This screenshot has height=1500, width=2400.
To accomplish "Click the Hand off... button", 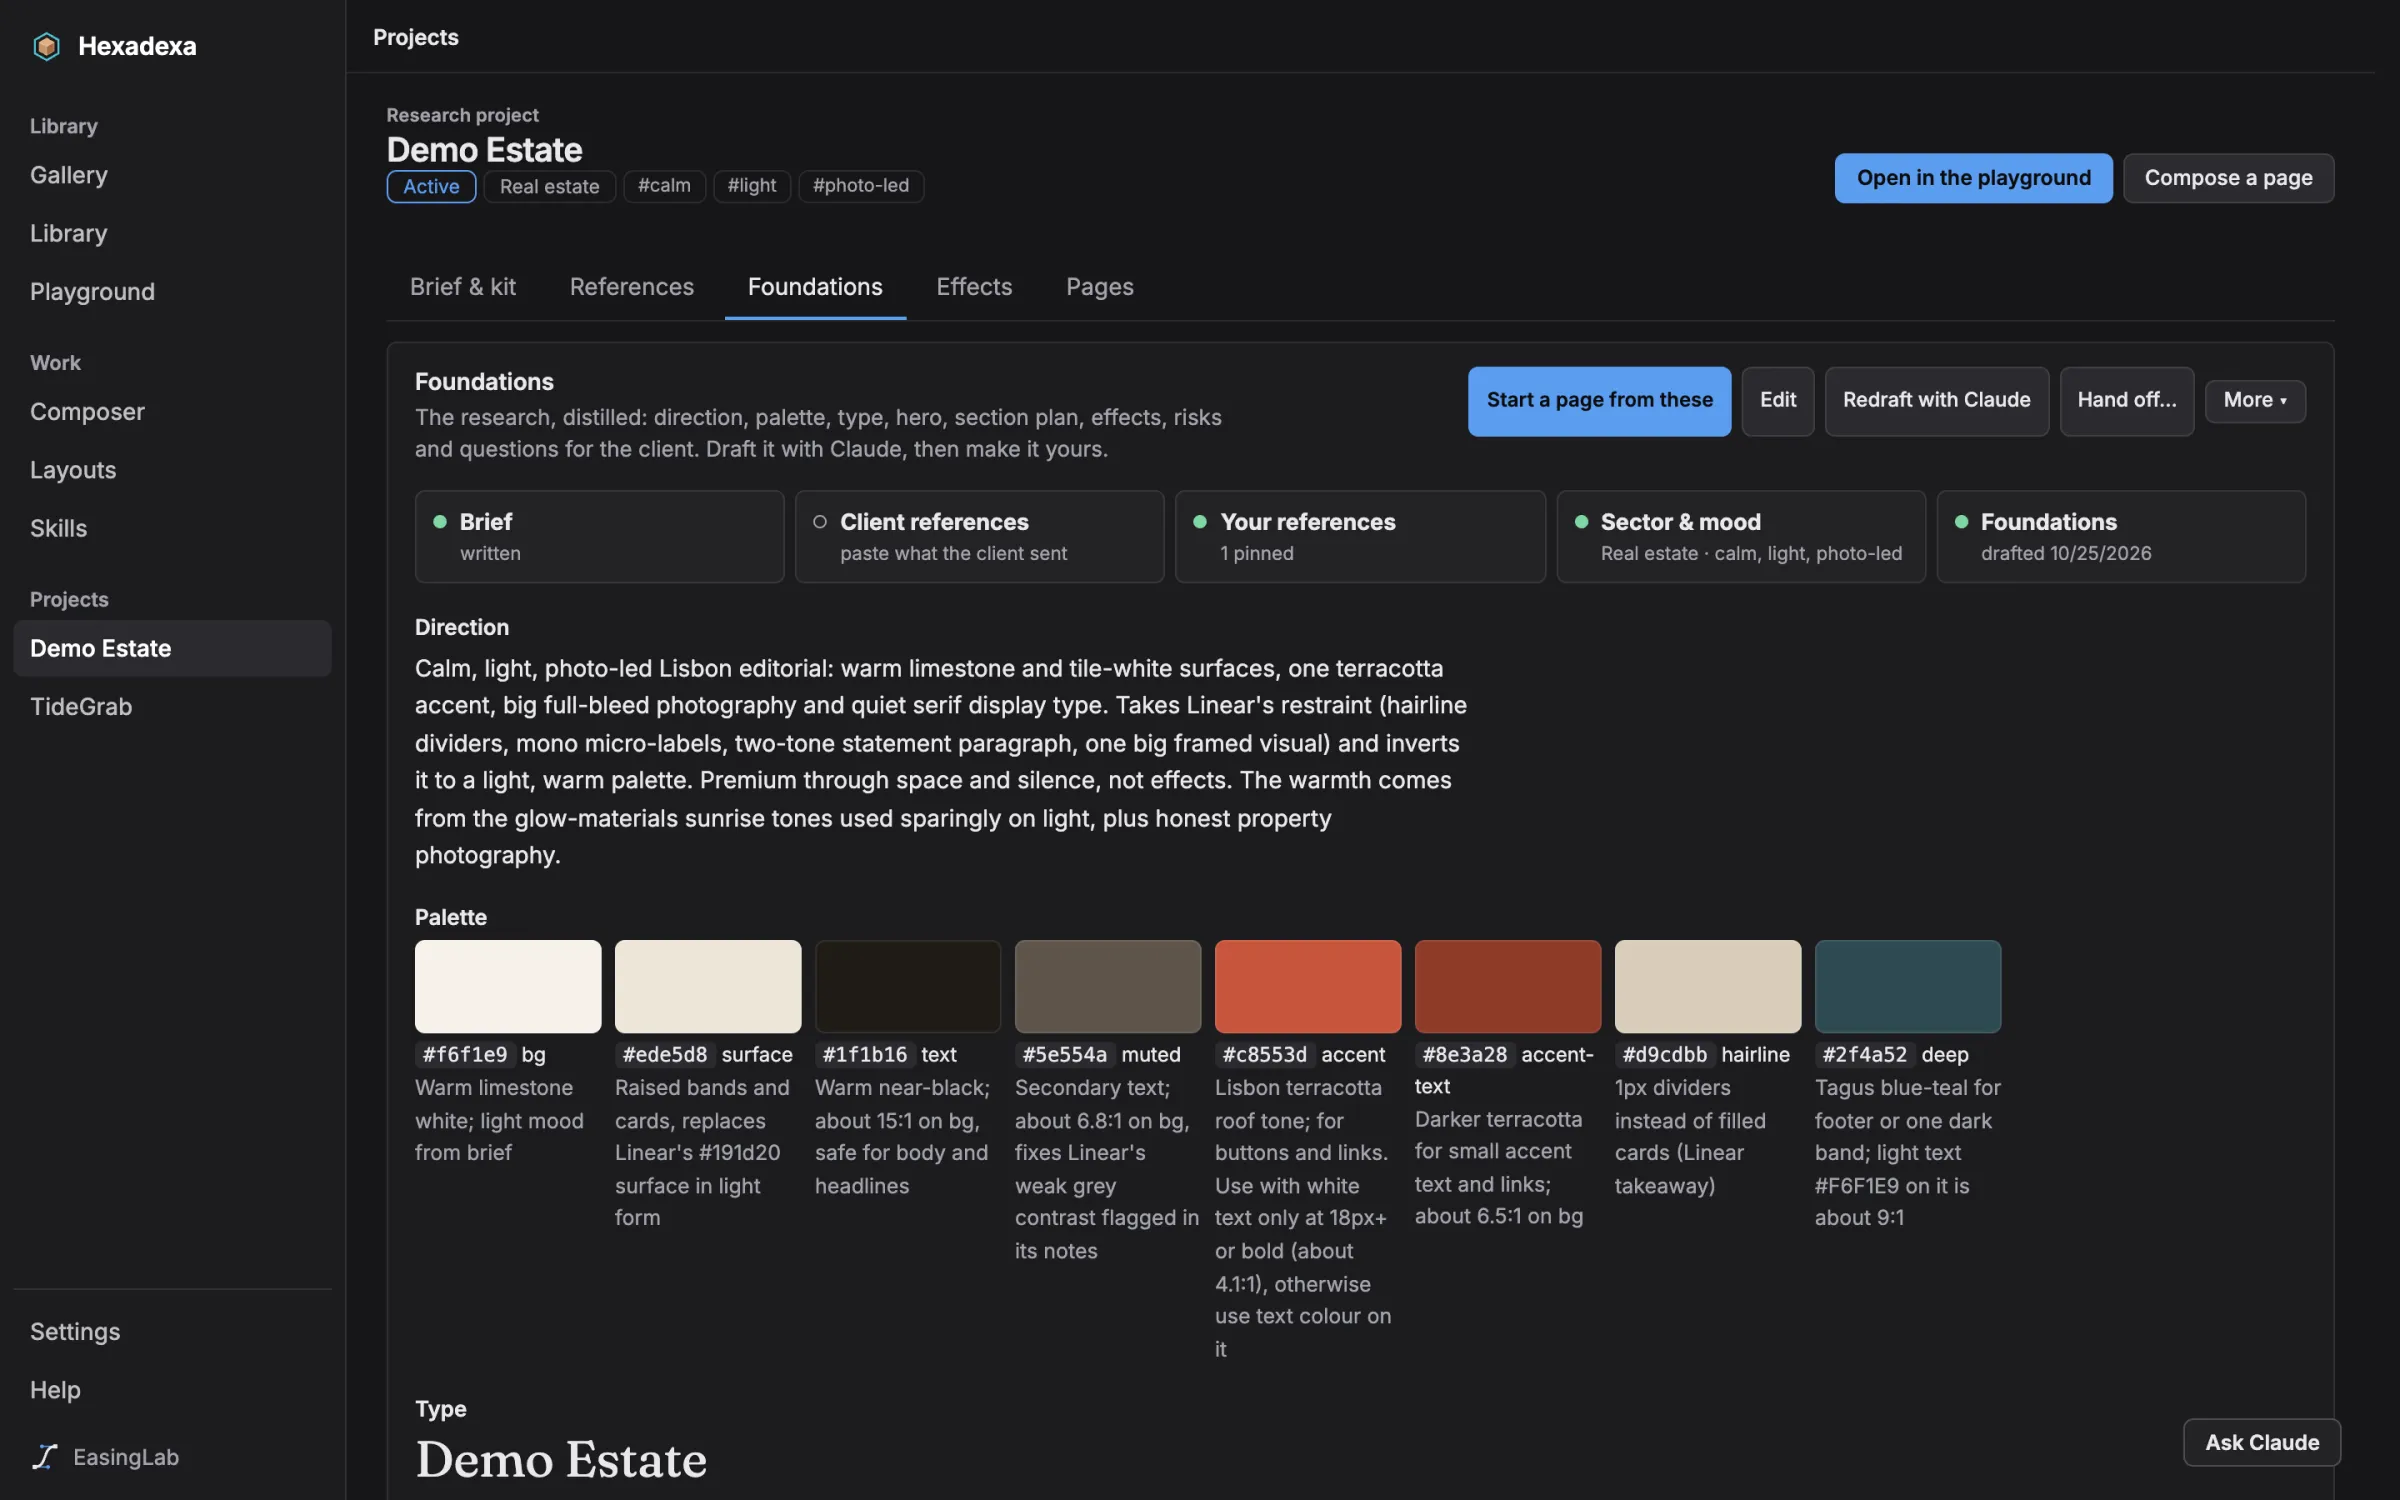I will click(2126, 400).
